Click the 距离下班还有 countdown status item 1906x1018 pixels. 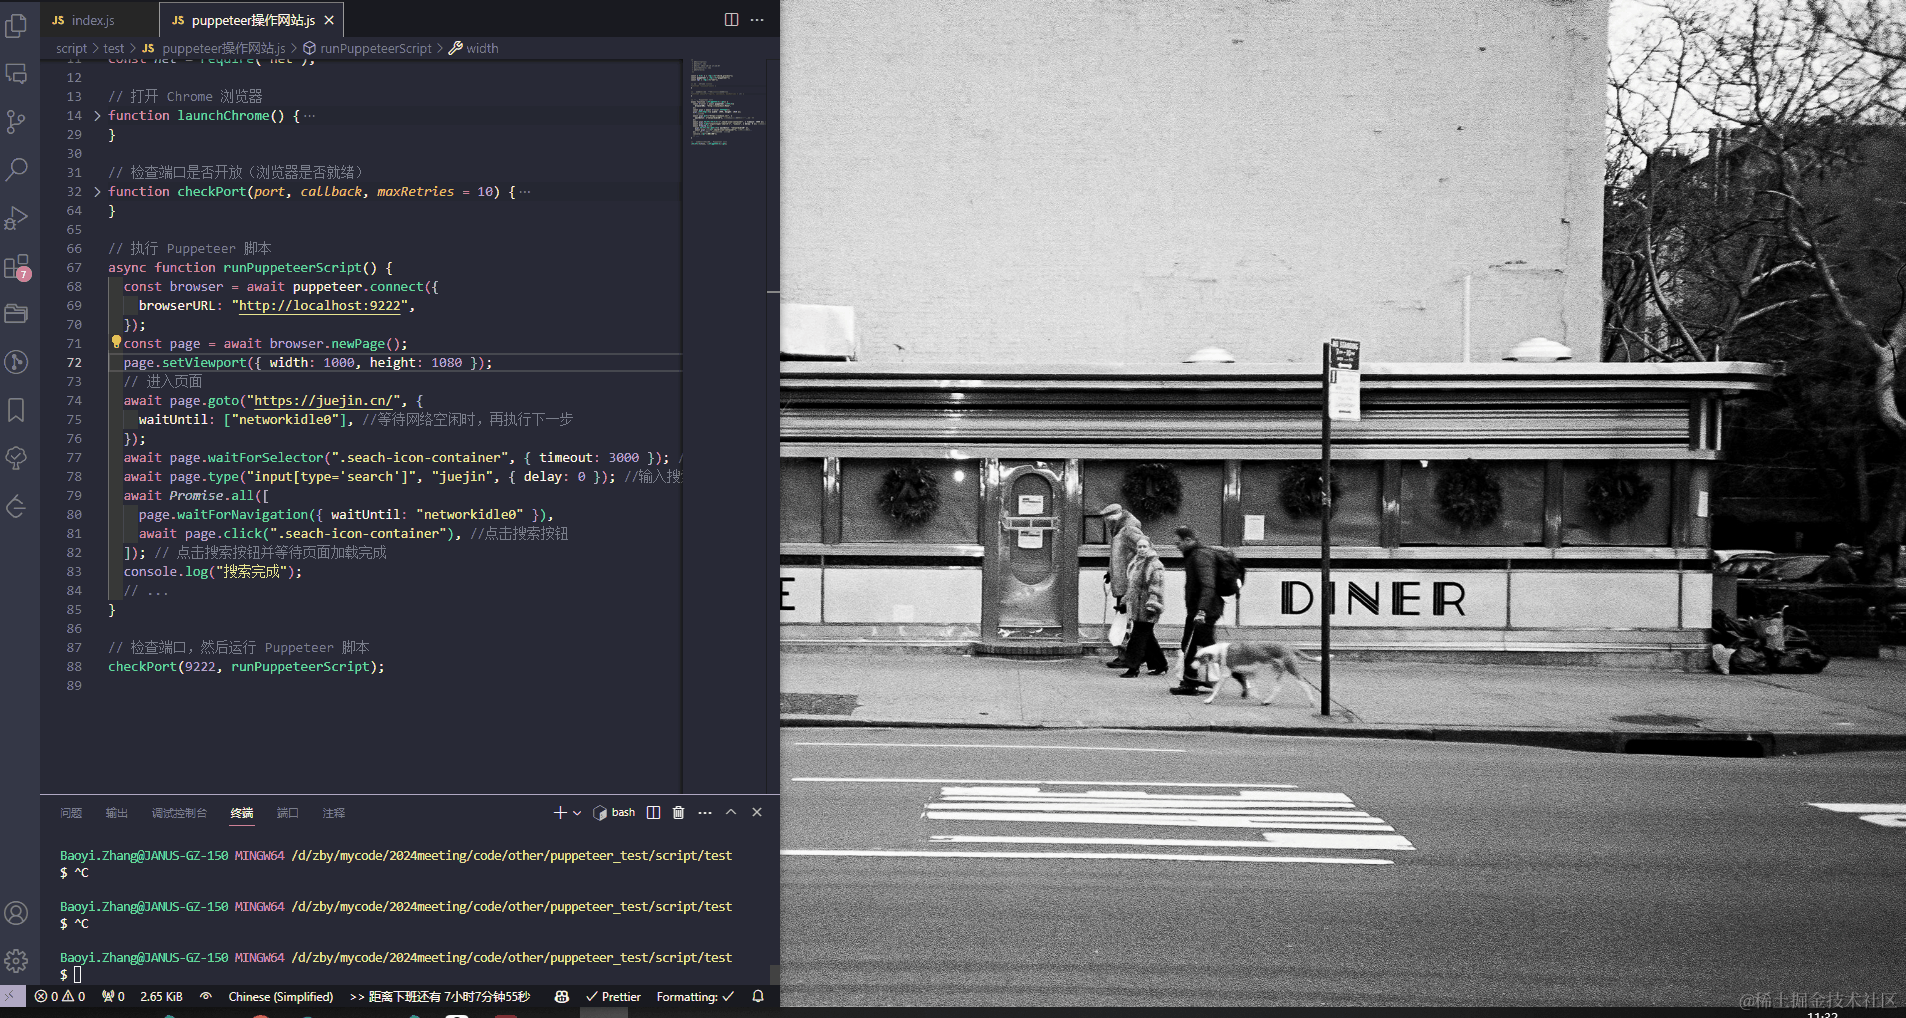440,997
